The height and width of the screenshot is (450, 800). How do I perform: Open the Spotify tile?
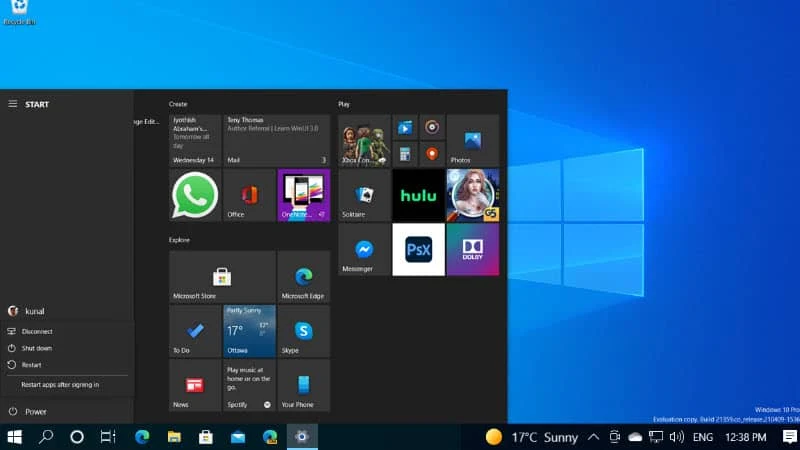pos(249,385)
